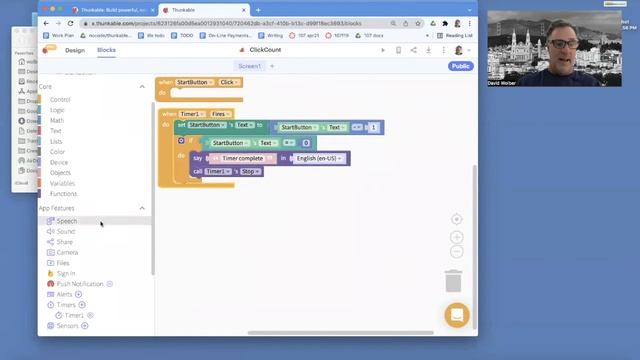This screenshot has width=640, height=360.
Task: Open the Logic blocks category
Action: pos(57,110)
